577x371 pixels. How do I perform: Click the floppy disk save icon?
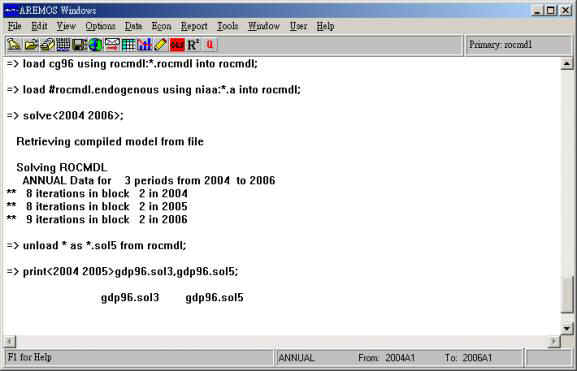[x=79, y=45]
